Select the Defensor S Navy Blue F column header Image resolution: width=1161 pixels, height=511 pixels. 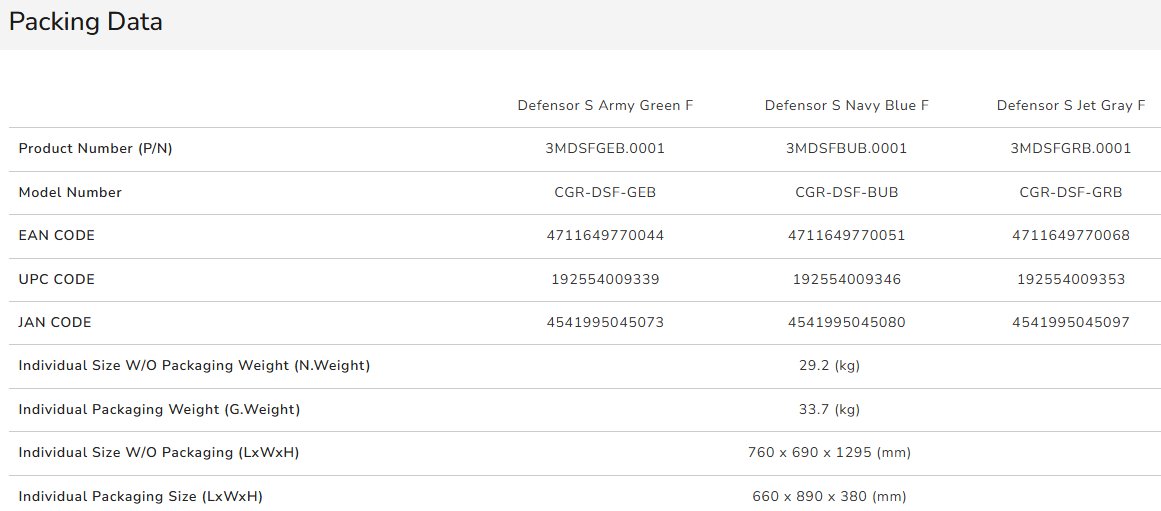847,105
